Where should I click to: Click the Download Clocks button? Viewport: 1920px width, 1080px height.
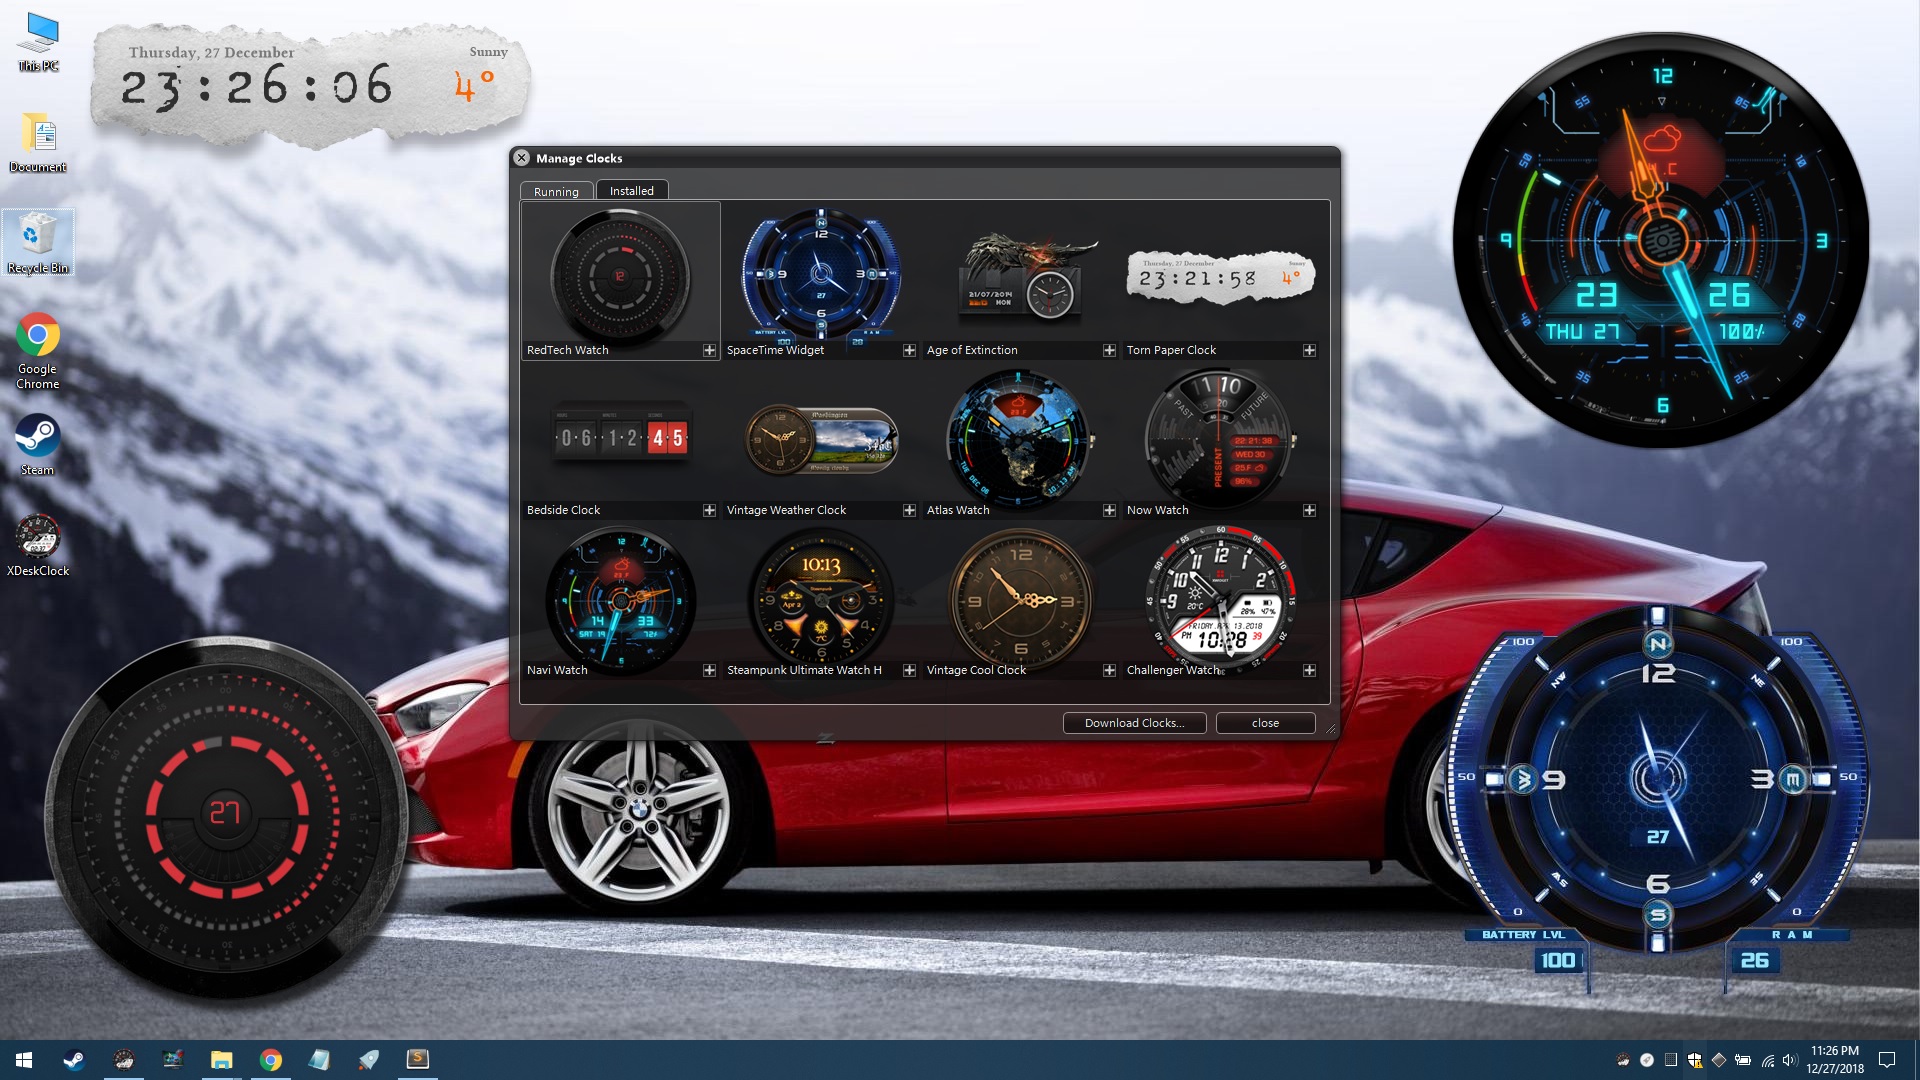click(x=1134, y=722)
